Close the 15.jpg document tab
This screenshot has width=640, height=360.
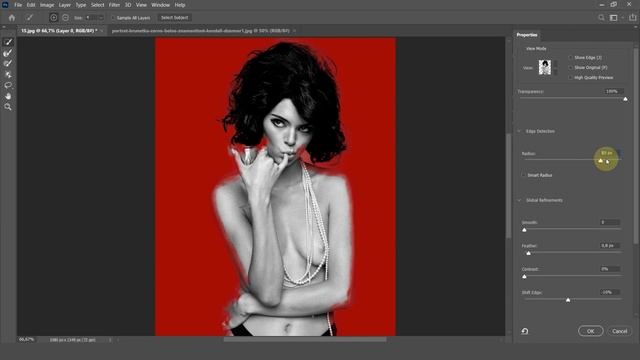[102, 31]
